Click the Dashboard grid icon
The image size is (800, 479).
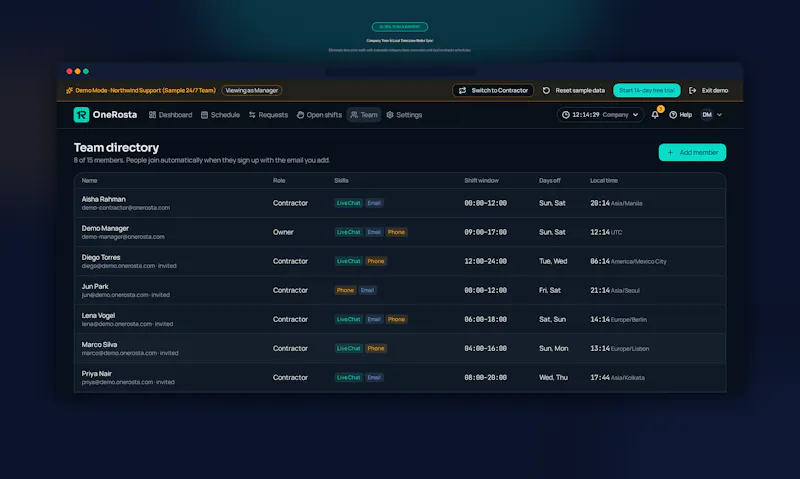(x=152, y=115)
